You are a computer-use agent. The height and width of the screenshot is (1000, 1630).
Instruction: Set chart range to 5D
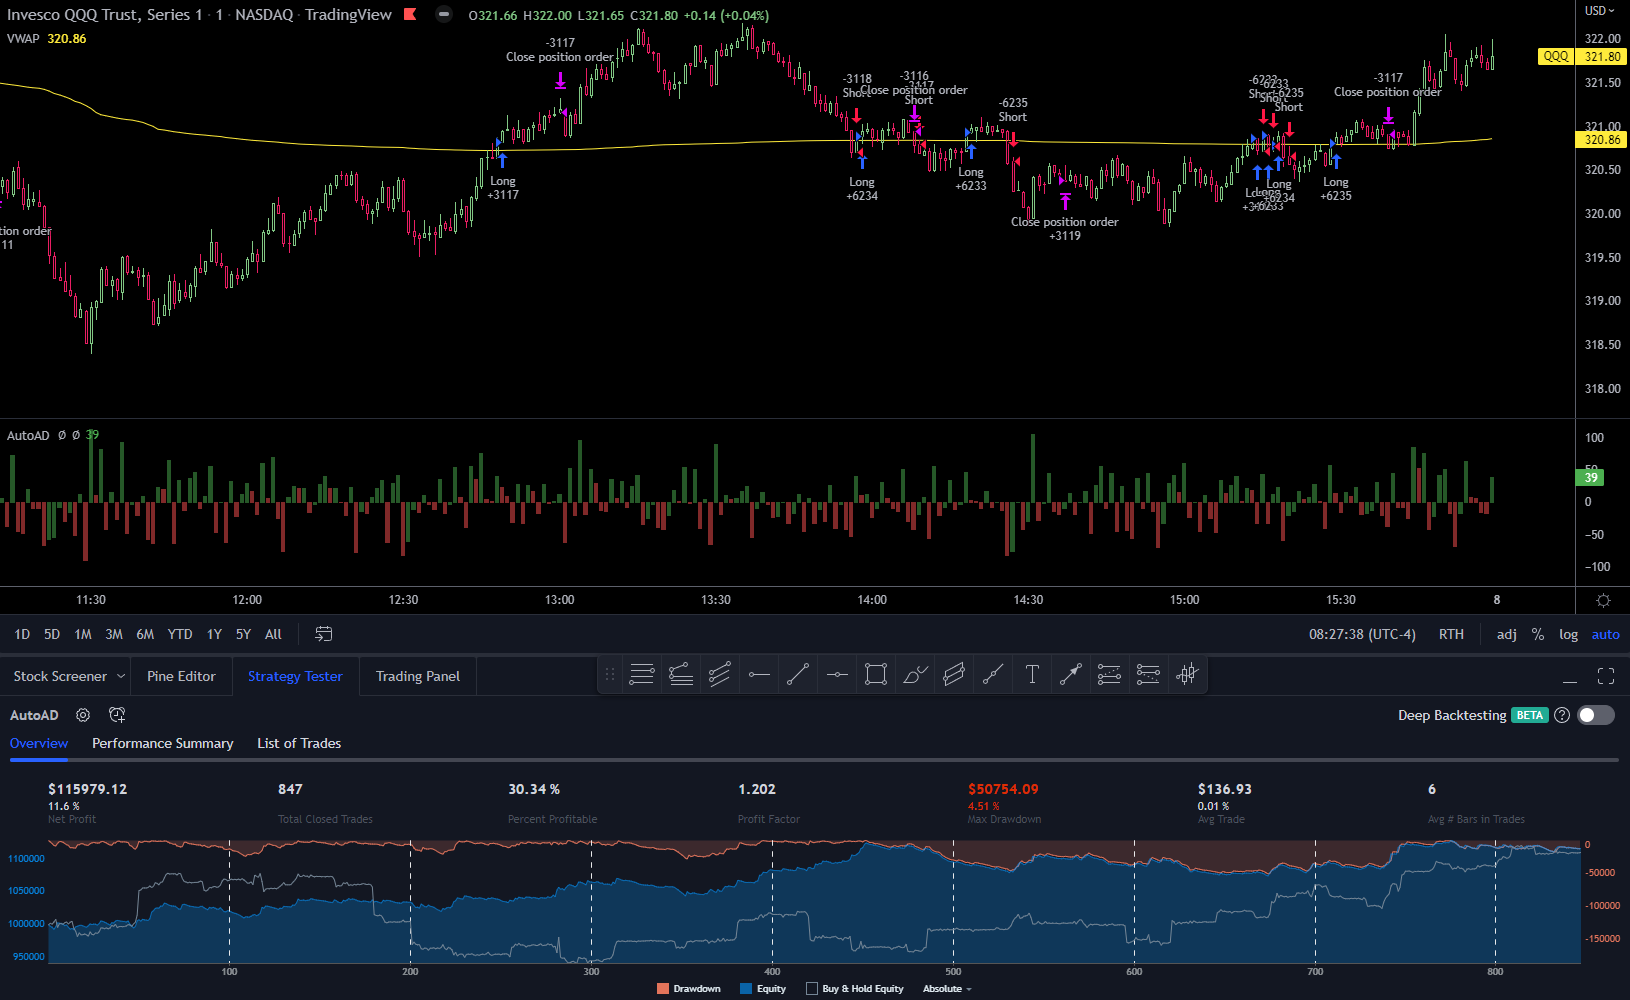tap(52, 634)
